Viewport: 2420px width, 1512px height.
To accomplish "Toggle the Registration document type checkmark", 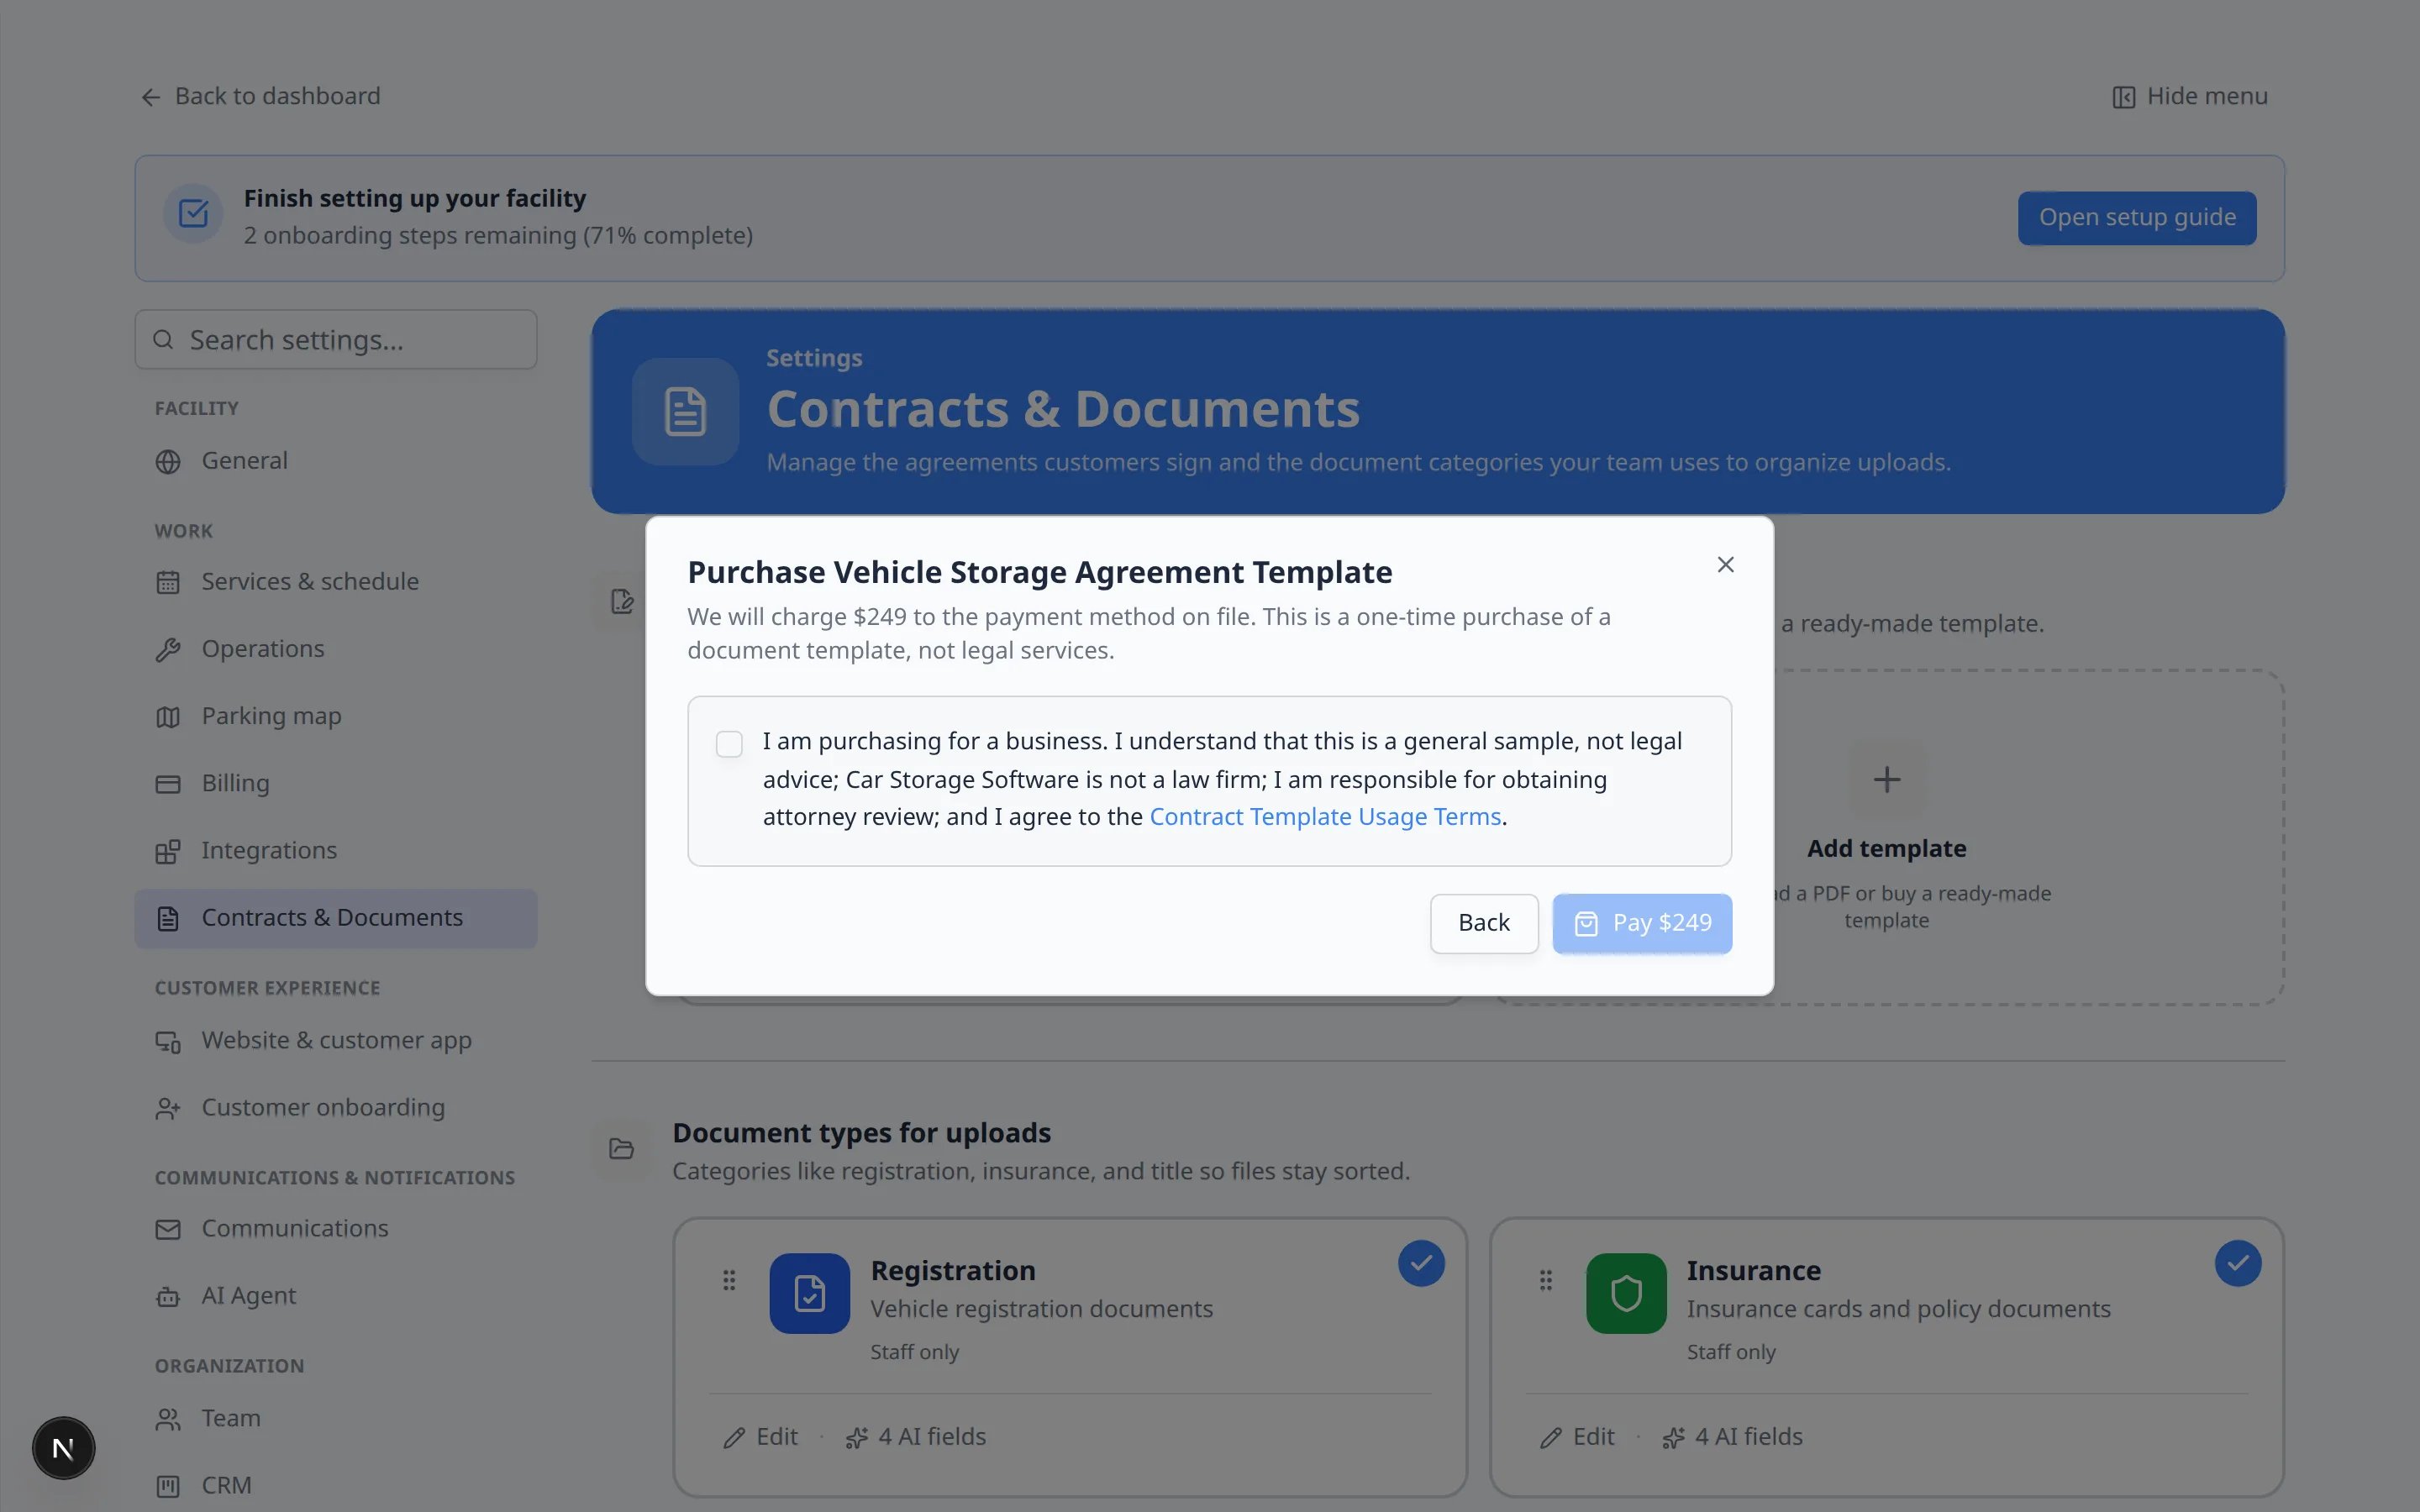I will point(1421,1264).
